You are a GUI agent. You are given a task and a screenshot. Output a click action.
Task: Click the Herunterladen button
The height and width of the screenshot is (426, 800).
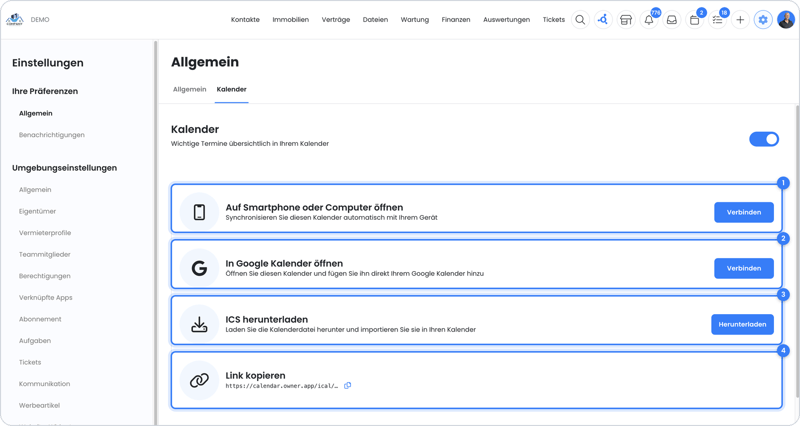pos(742,324)
